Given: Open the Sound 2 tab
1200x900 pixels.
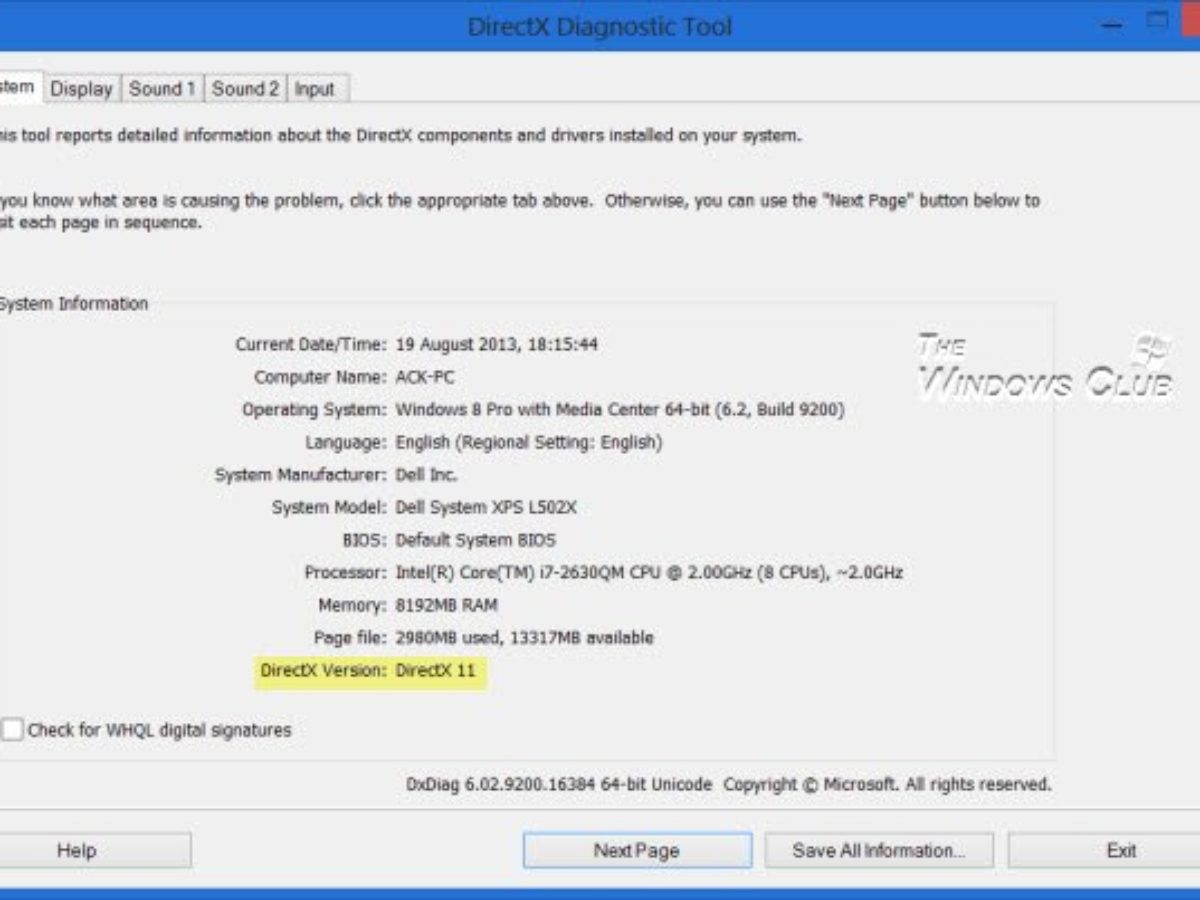Looking at the screenshot, I should [245, 88].
